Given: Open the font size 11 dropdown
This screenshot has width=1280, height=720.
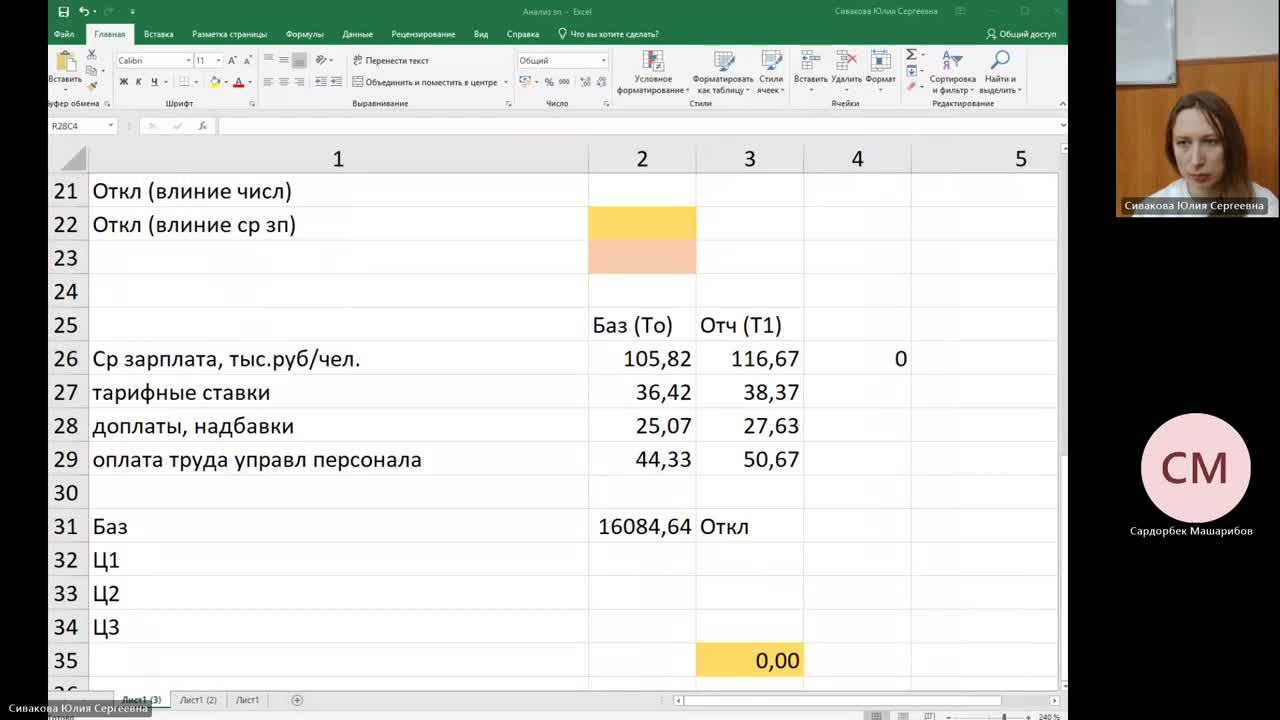Looking at the screenshot, I should (x=217, y=60).
